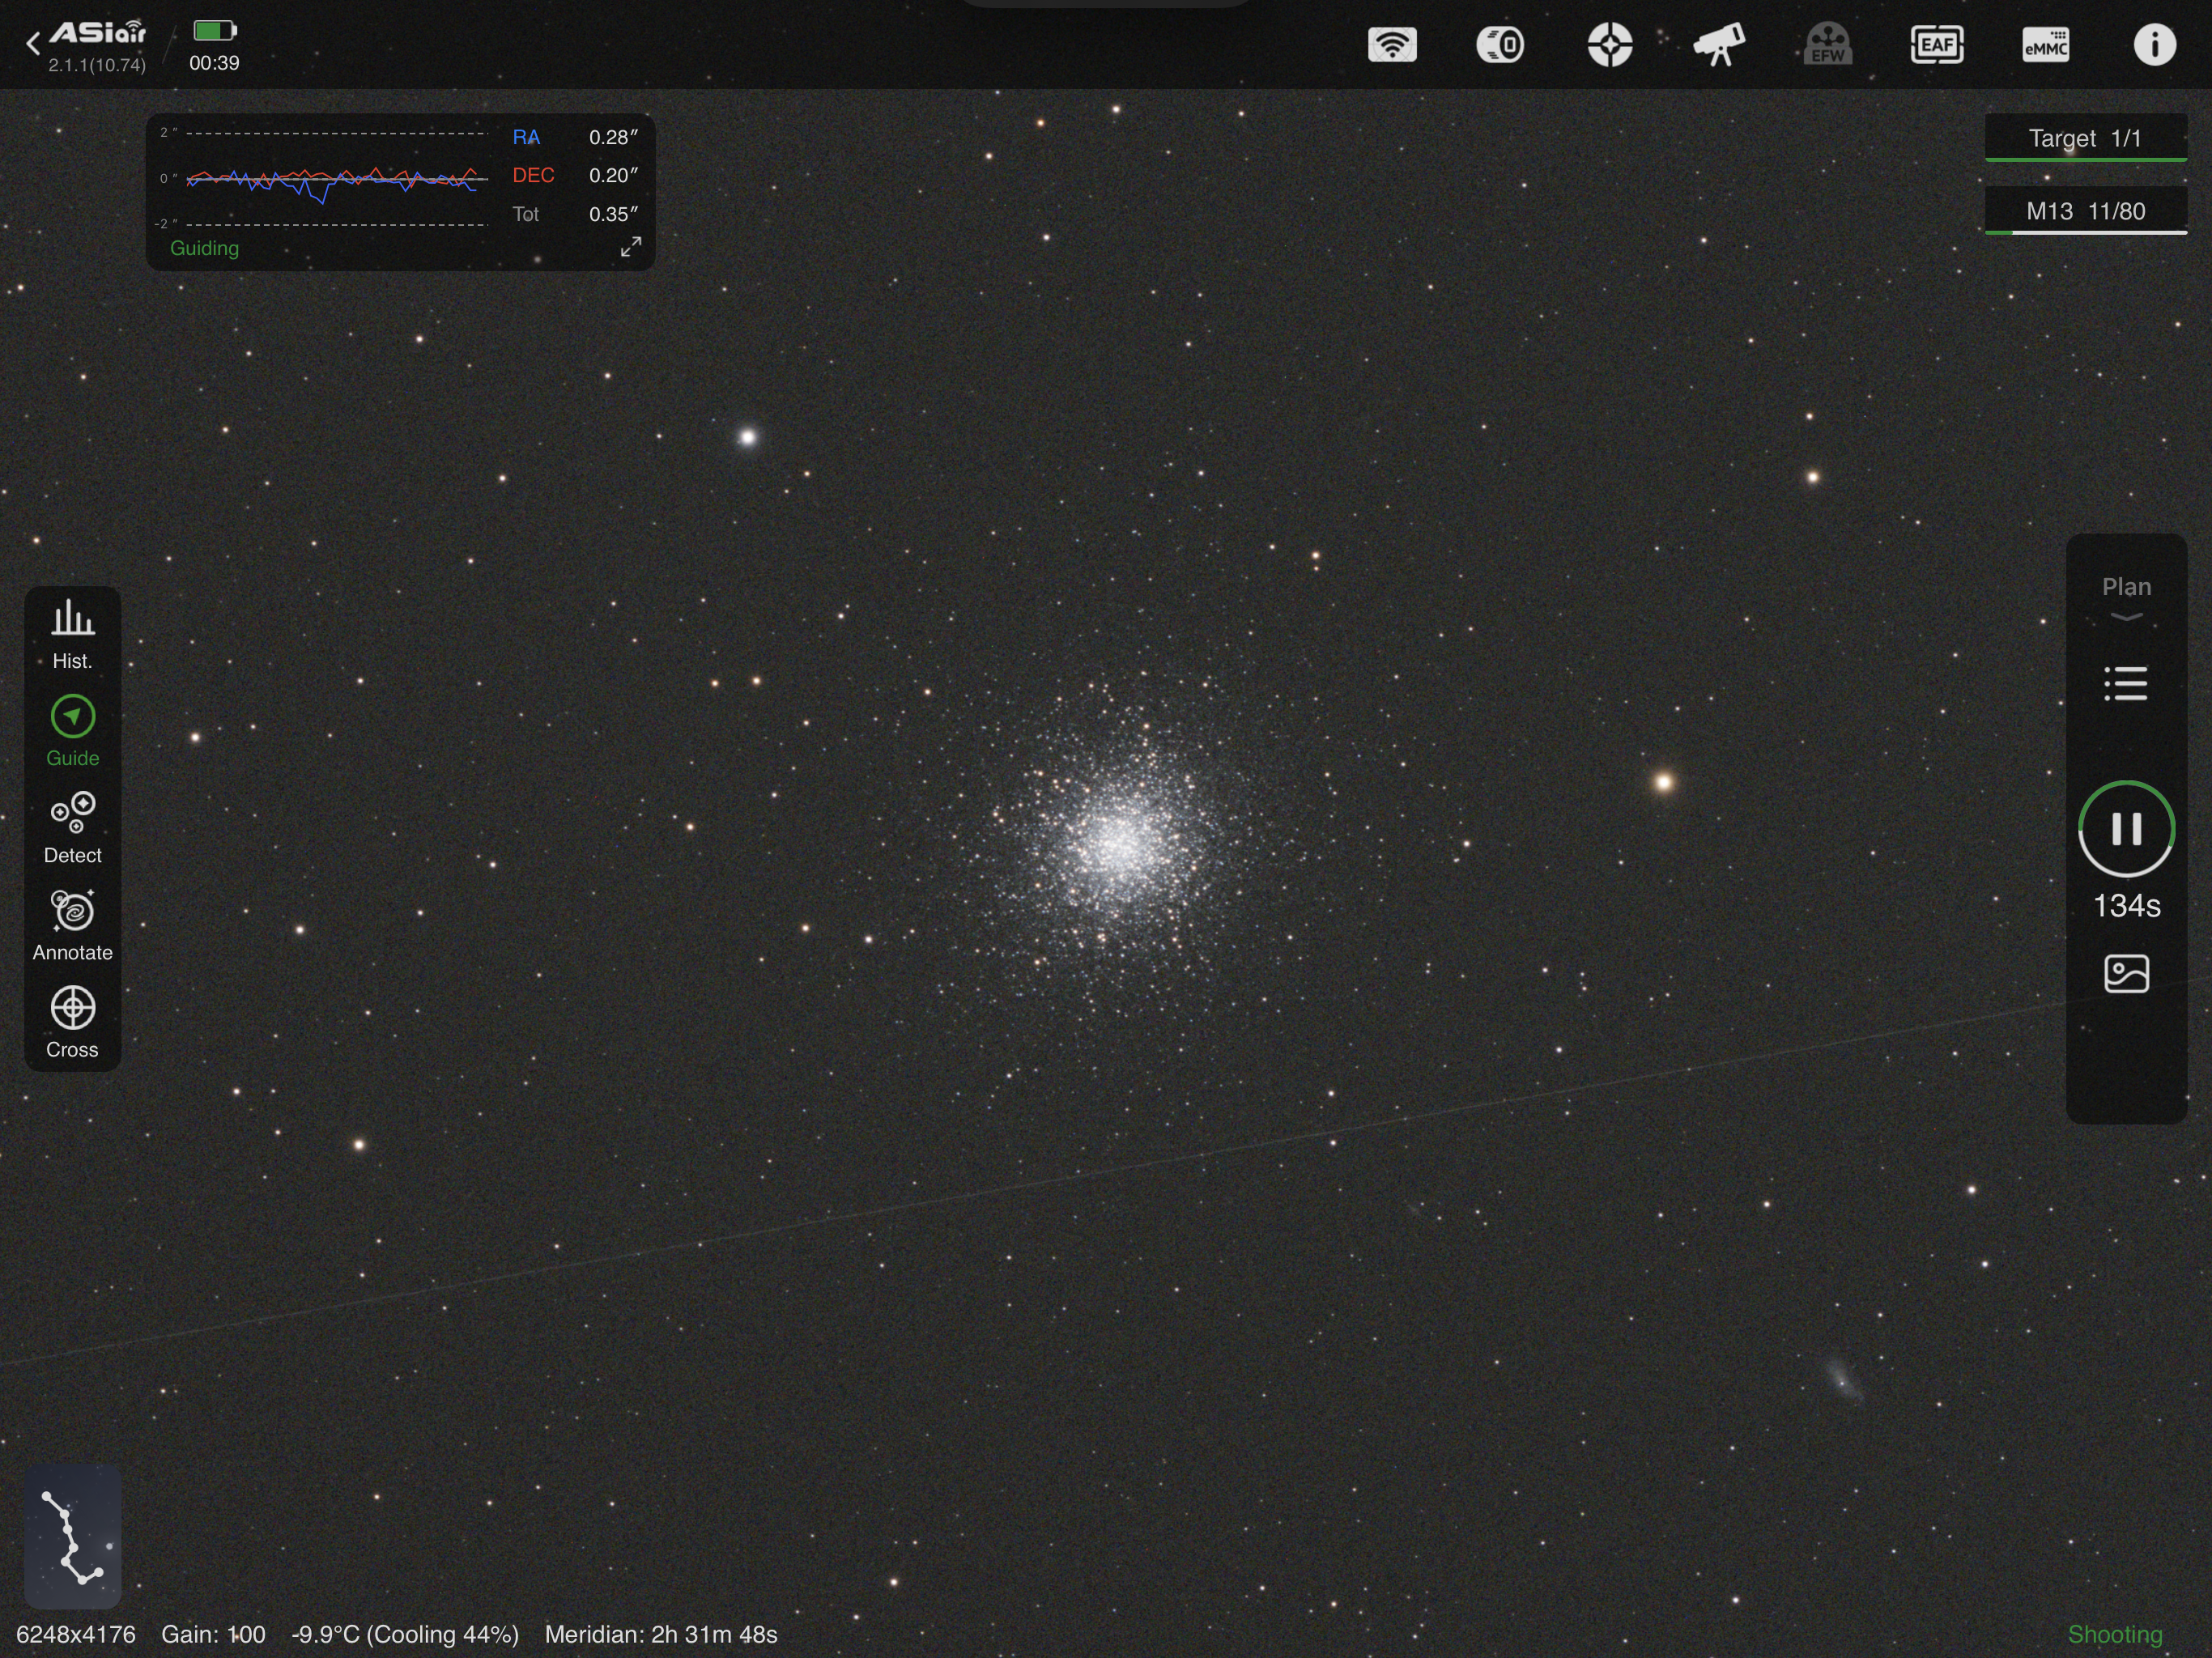Open the Plan mode dropdown

[2126, 598]
